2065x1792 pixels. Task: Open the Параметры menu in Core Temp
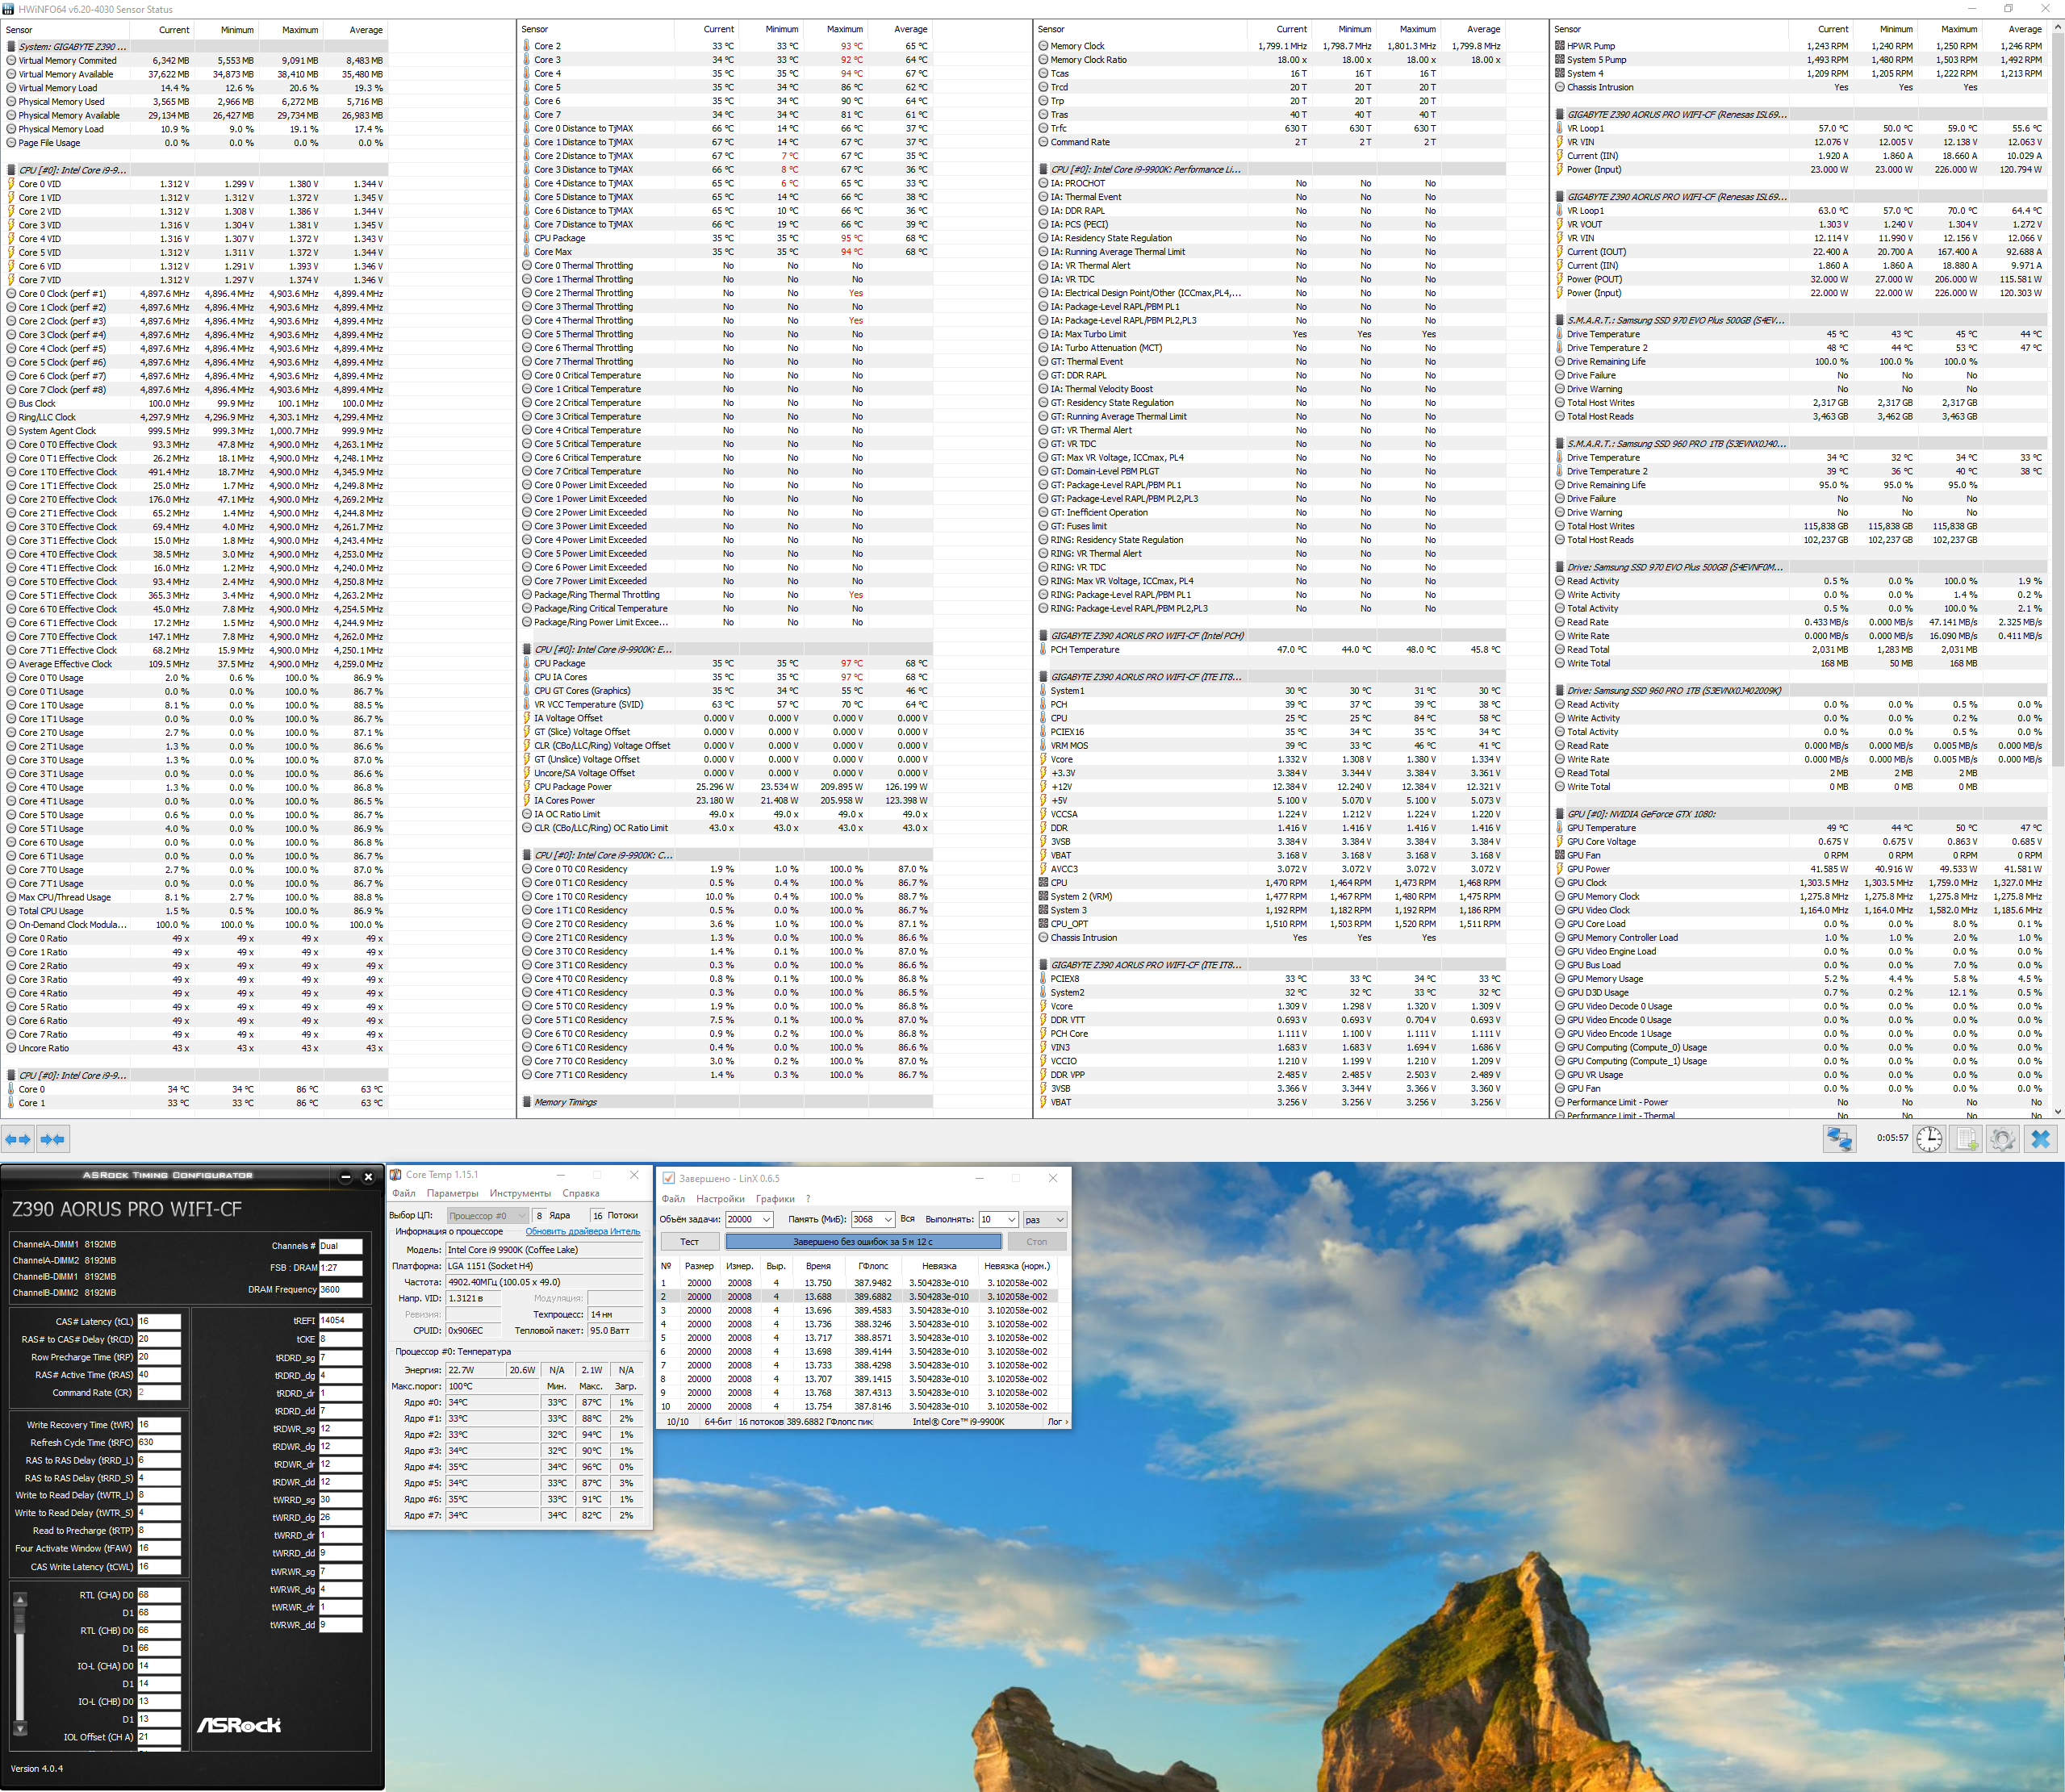(x=452, y=1193)
